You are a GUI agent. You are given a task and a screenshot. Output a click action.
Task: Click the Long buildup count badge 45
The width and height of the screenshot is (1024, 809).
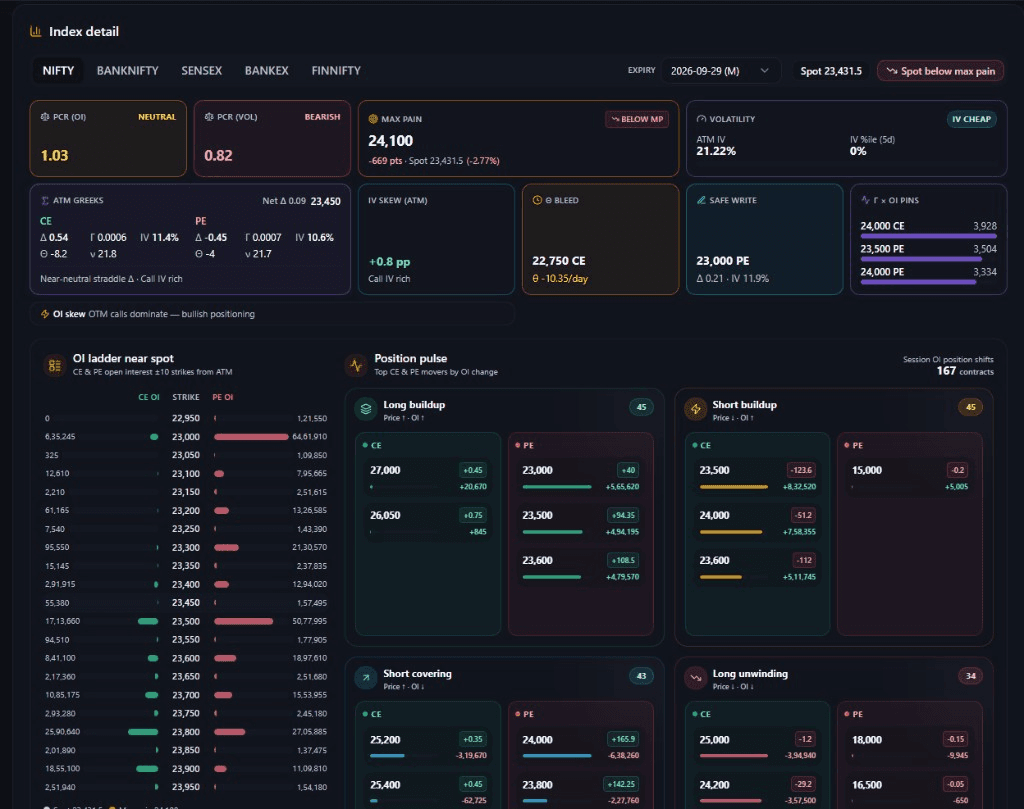click(x=641, y=407)
